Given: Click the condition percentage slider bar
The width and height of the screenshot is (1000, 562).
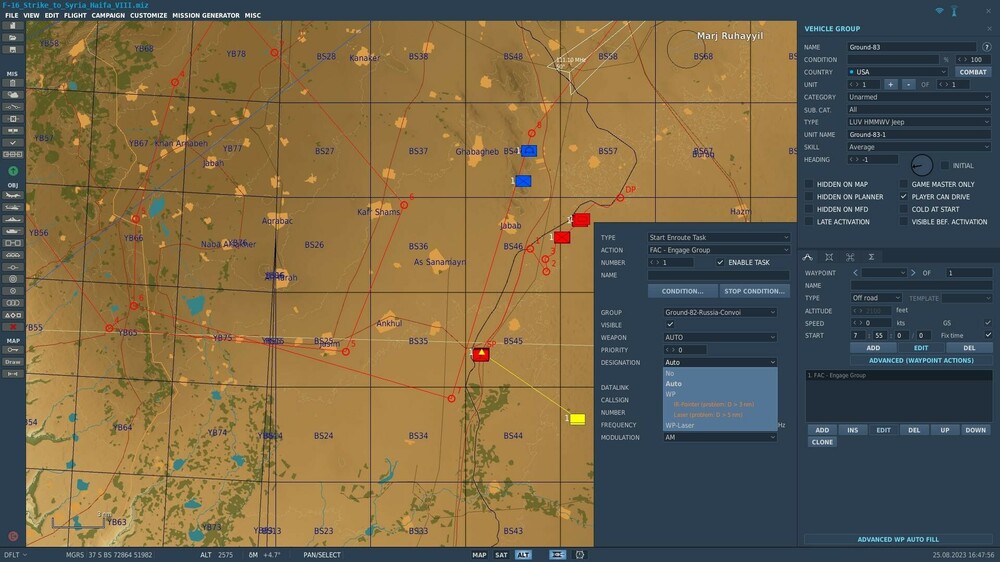Looking at the screenshot, I should pyautogui.click(x=893, y=59).
